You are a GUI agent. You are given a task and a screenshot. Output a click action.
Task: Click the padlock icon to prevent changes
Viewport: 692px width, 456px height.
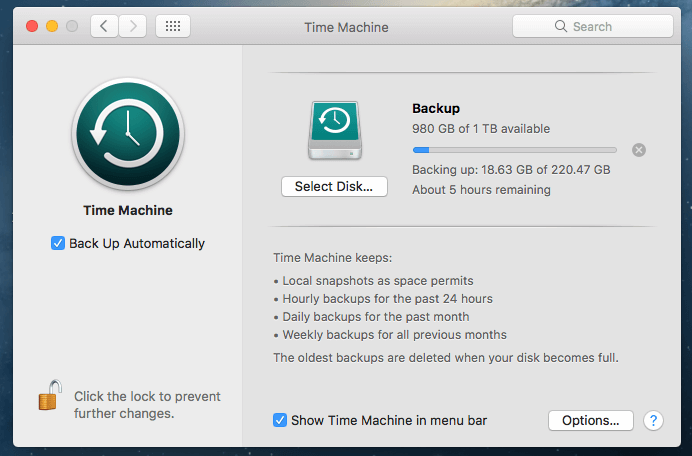coord(49,397)
